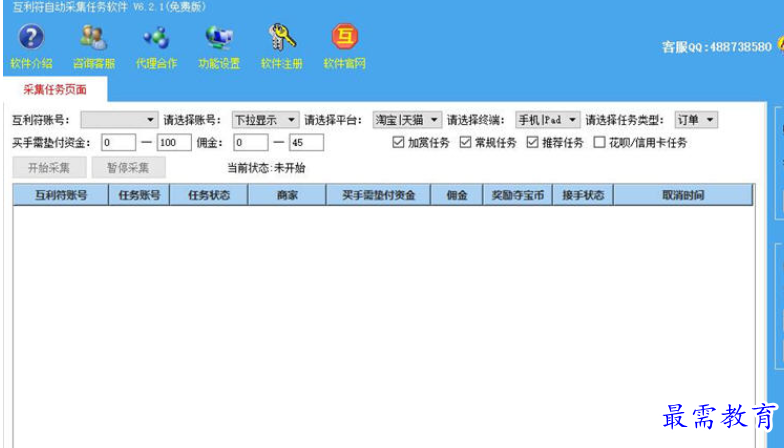Click the 佣金 table column header
Image resolution: width=784 pixels, height=448 pixels.
pos(456,195)
